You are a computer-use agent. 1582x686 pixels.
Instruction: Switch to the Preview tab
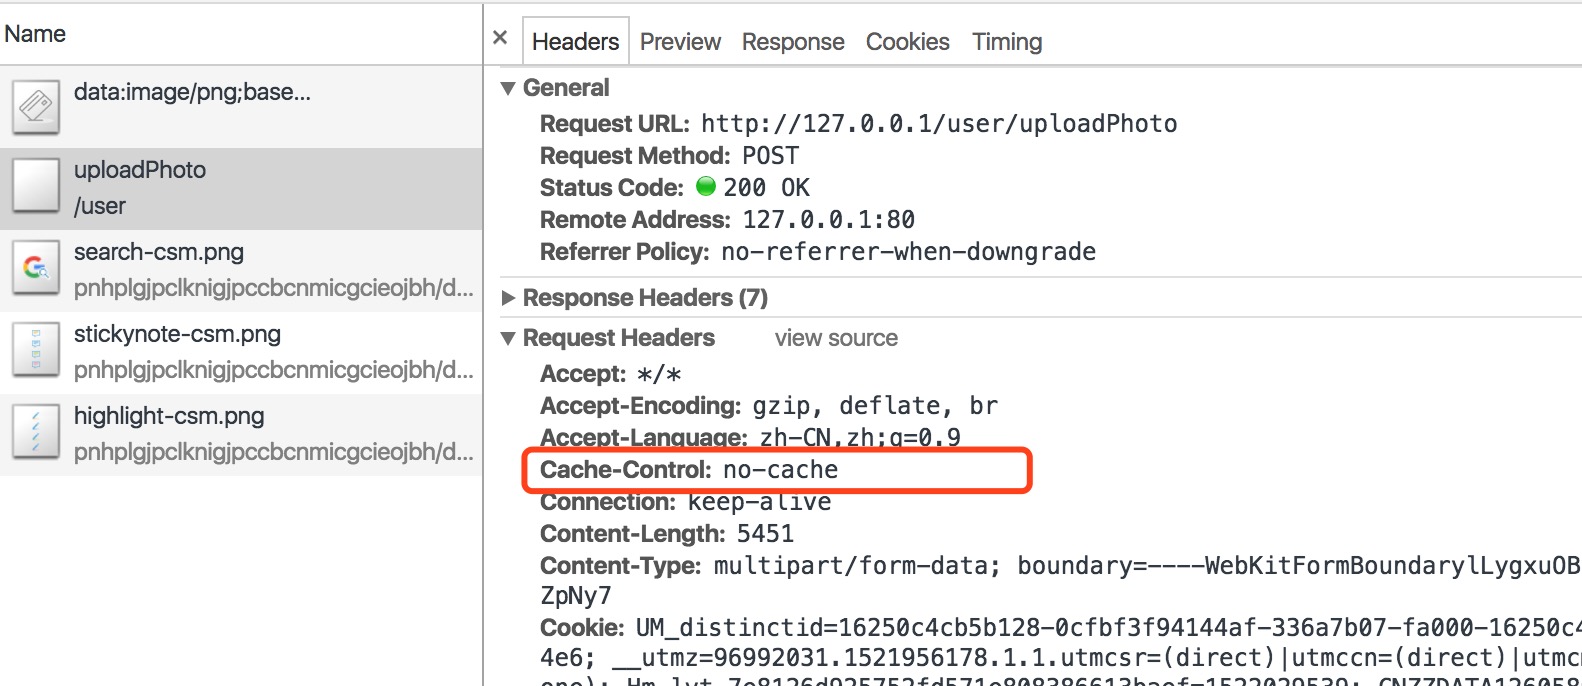click(x=680, y=42)
